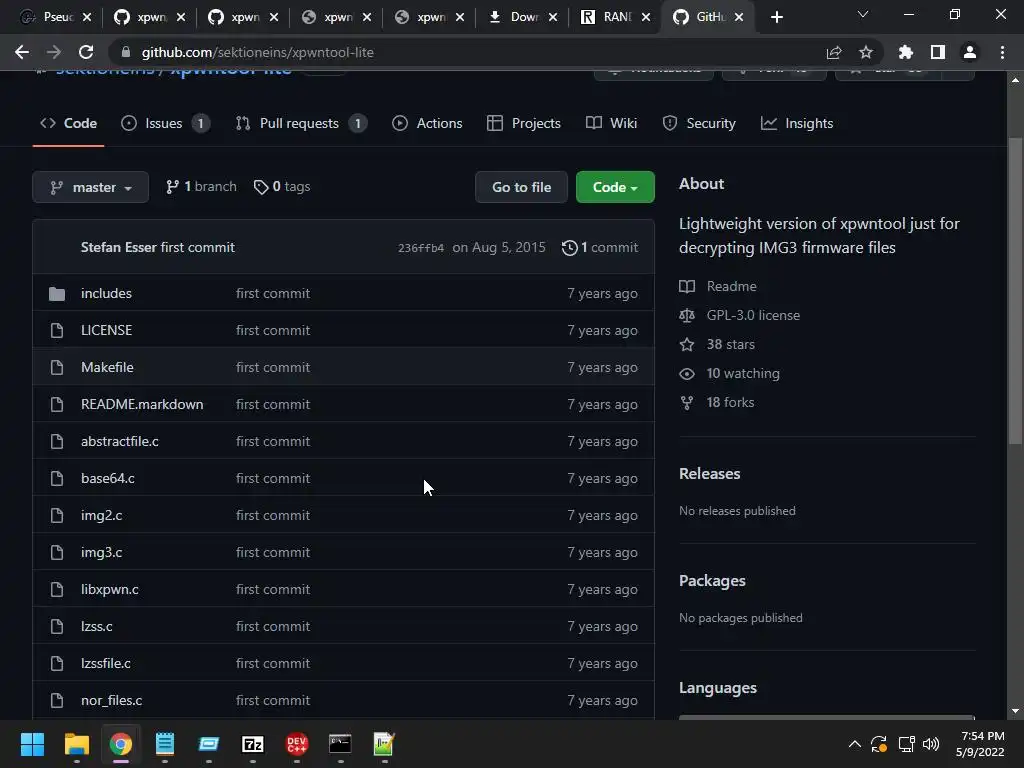Viewport: 1024px width, 768px height.
Task: Open nor_files.c file
Action: (112, 700)
